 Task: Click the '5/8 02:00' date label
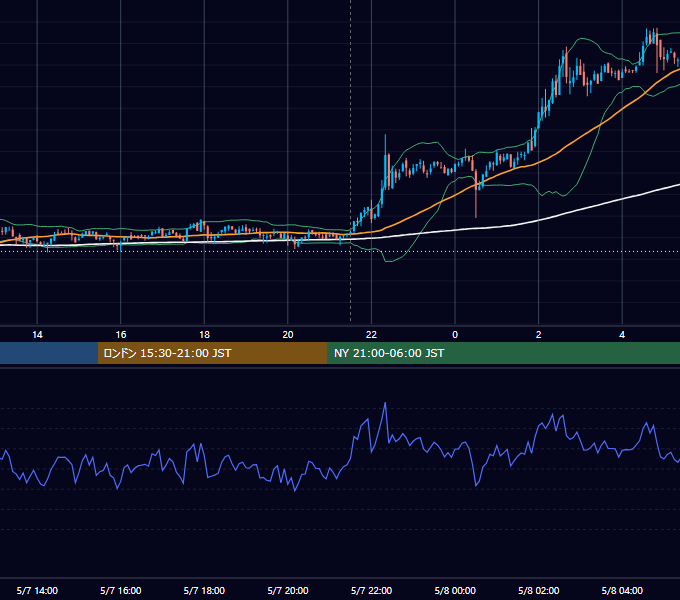pyautogui.click(x=539, y=590)
